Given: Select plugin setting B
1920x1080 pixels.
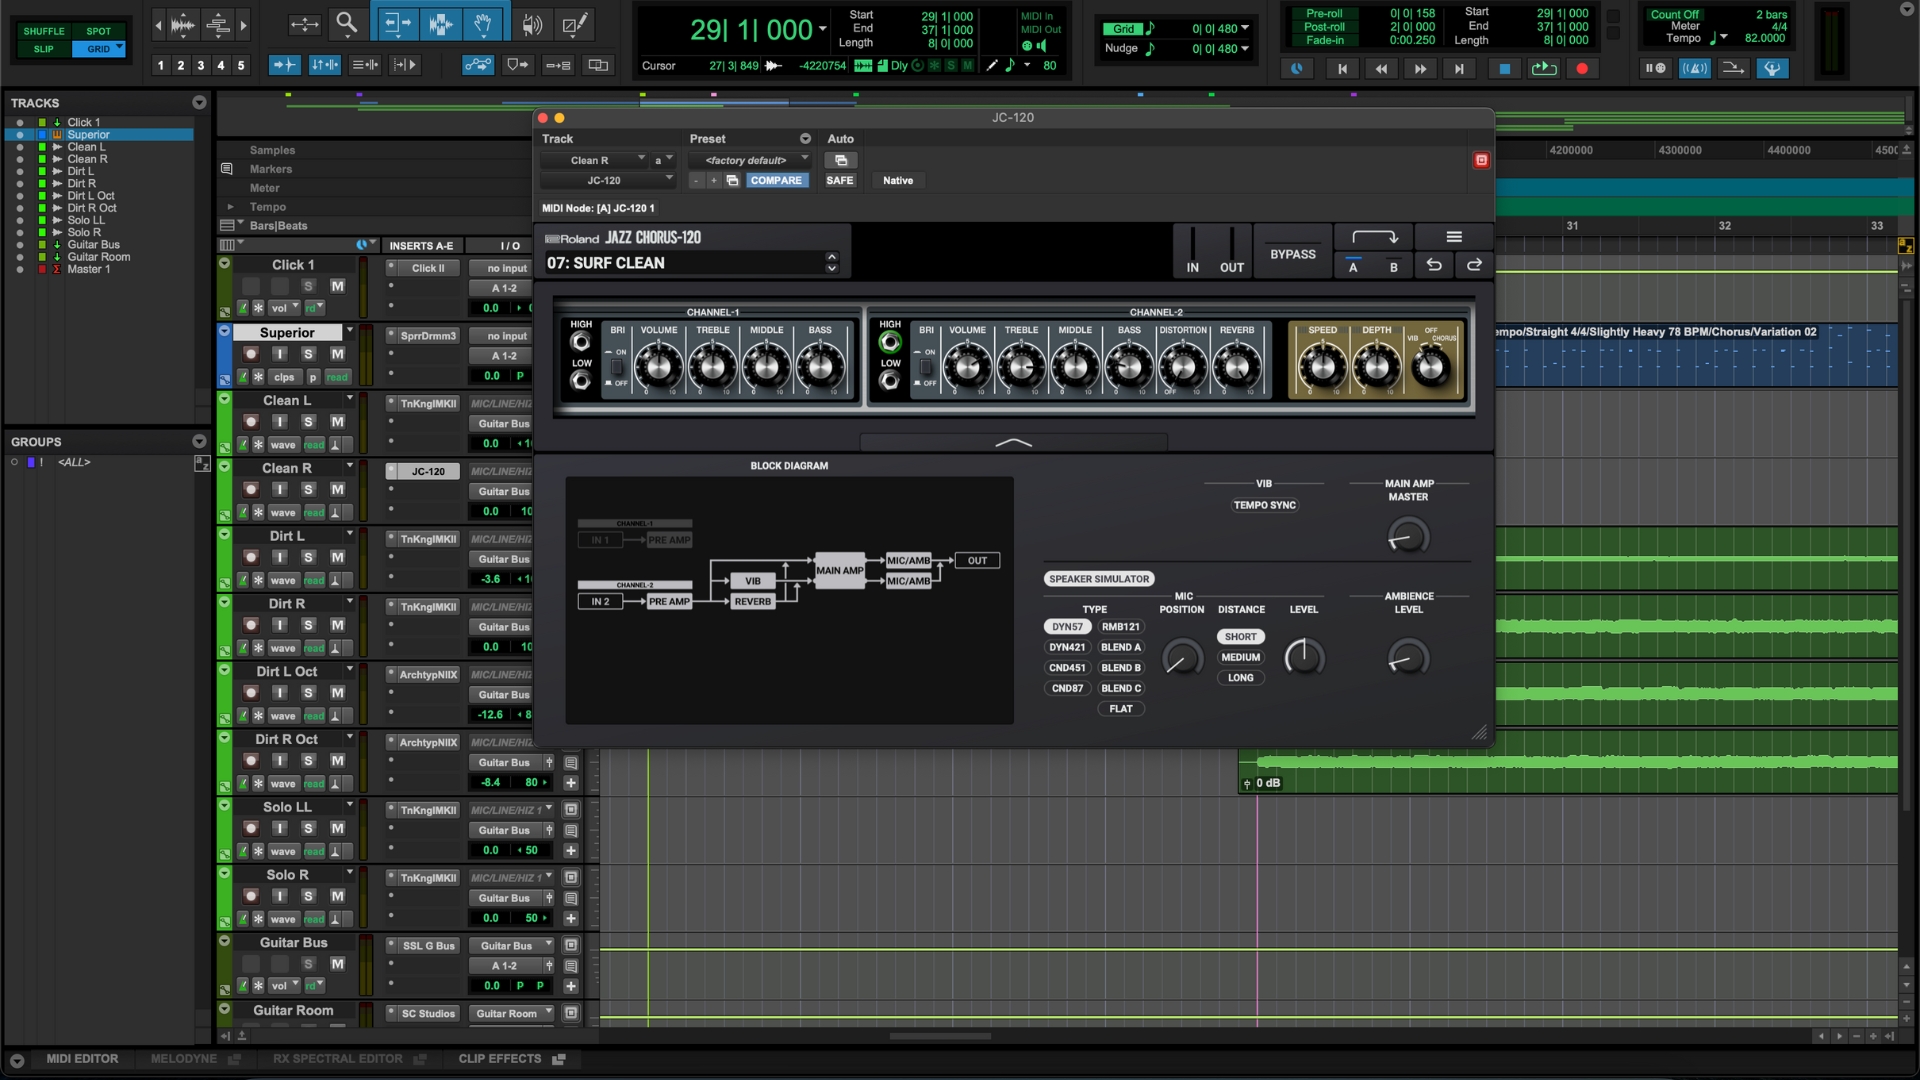Looking at the screenshot, I should tap(1393, 267).
